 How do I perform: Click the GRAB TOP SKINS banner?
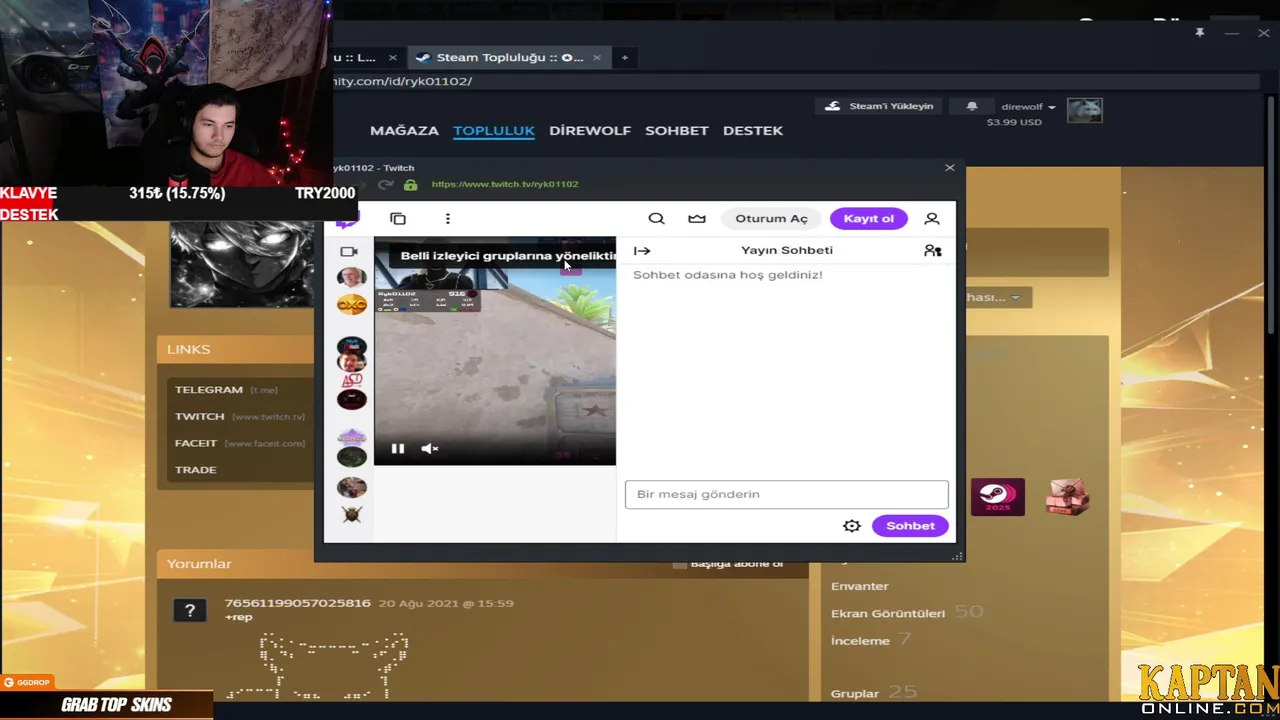[106, 705]
